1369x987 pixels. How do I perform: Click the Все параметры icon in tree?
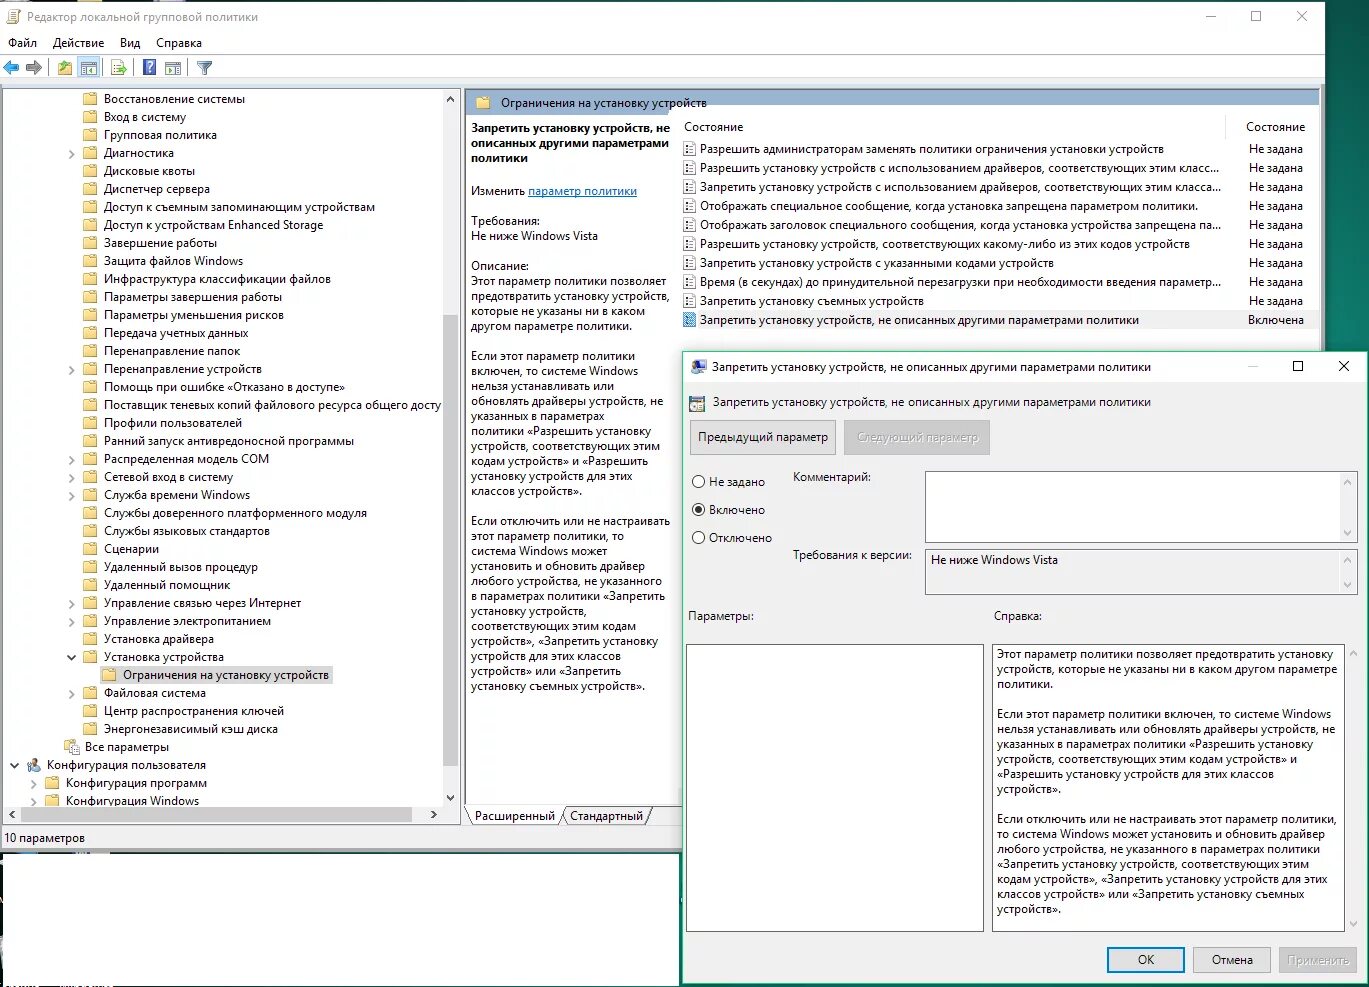pos(71,747)
